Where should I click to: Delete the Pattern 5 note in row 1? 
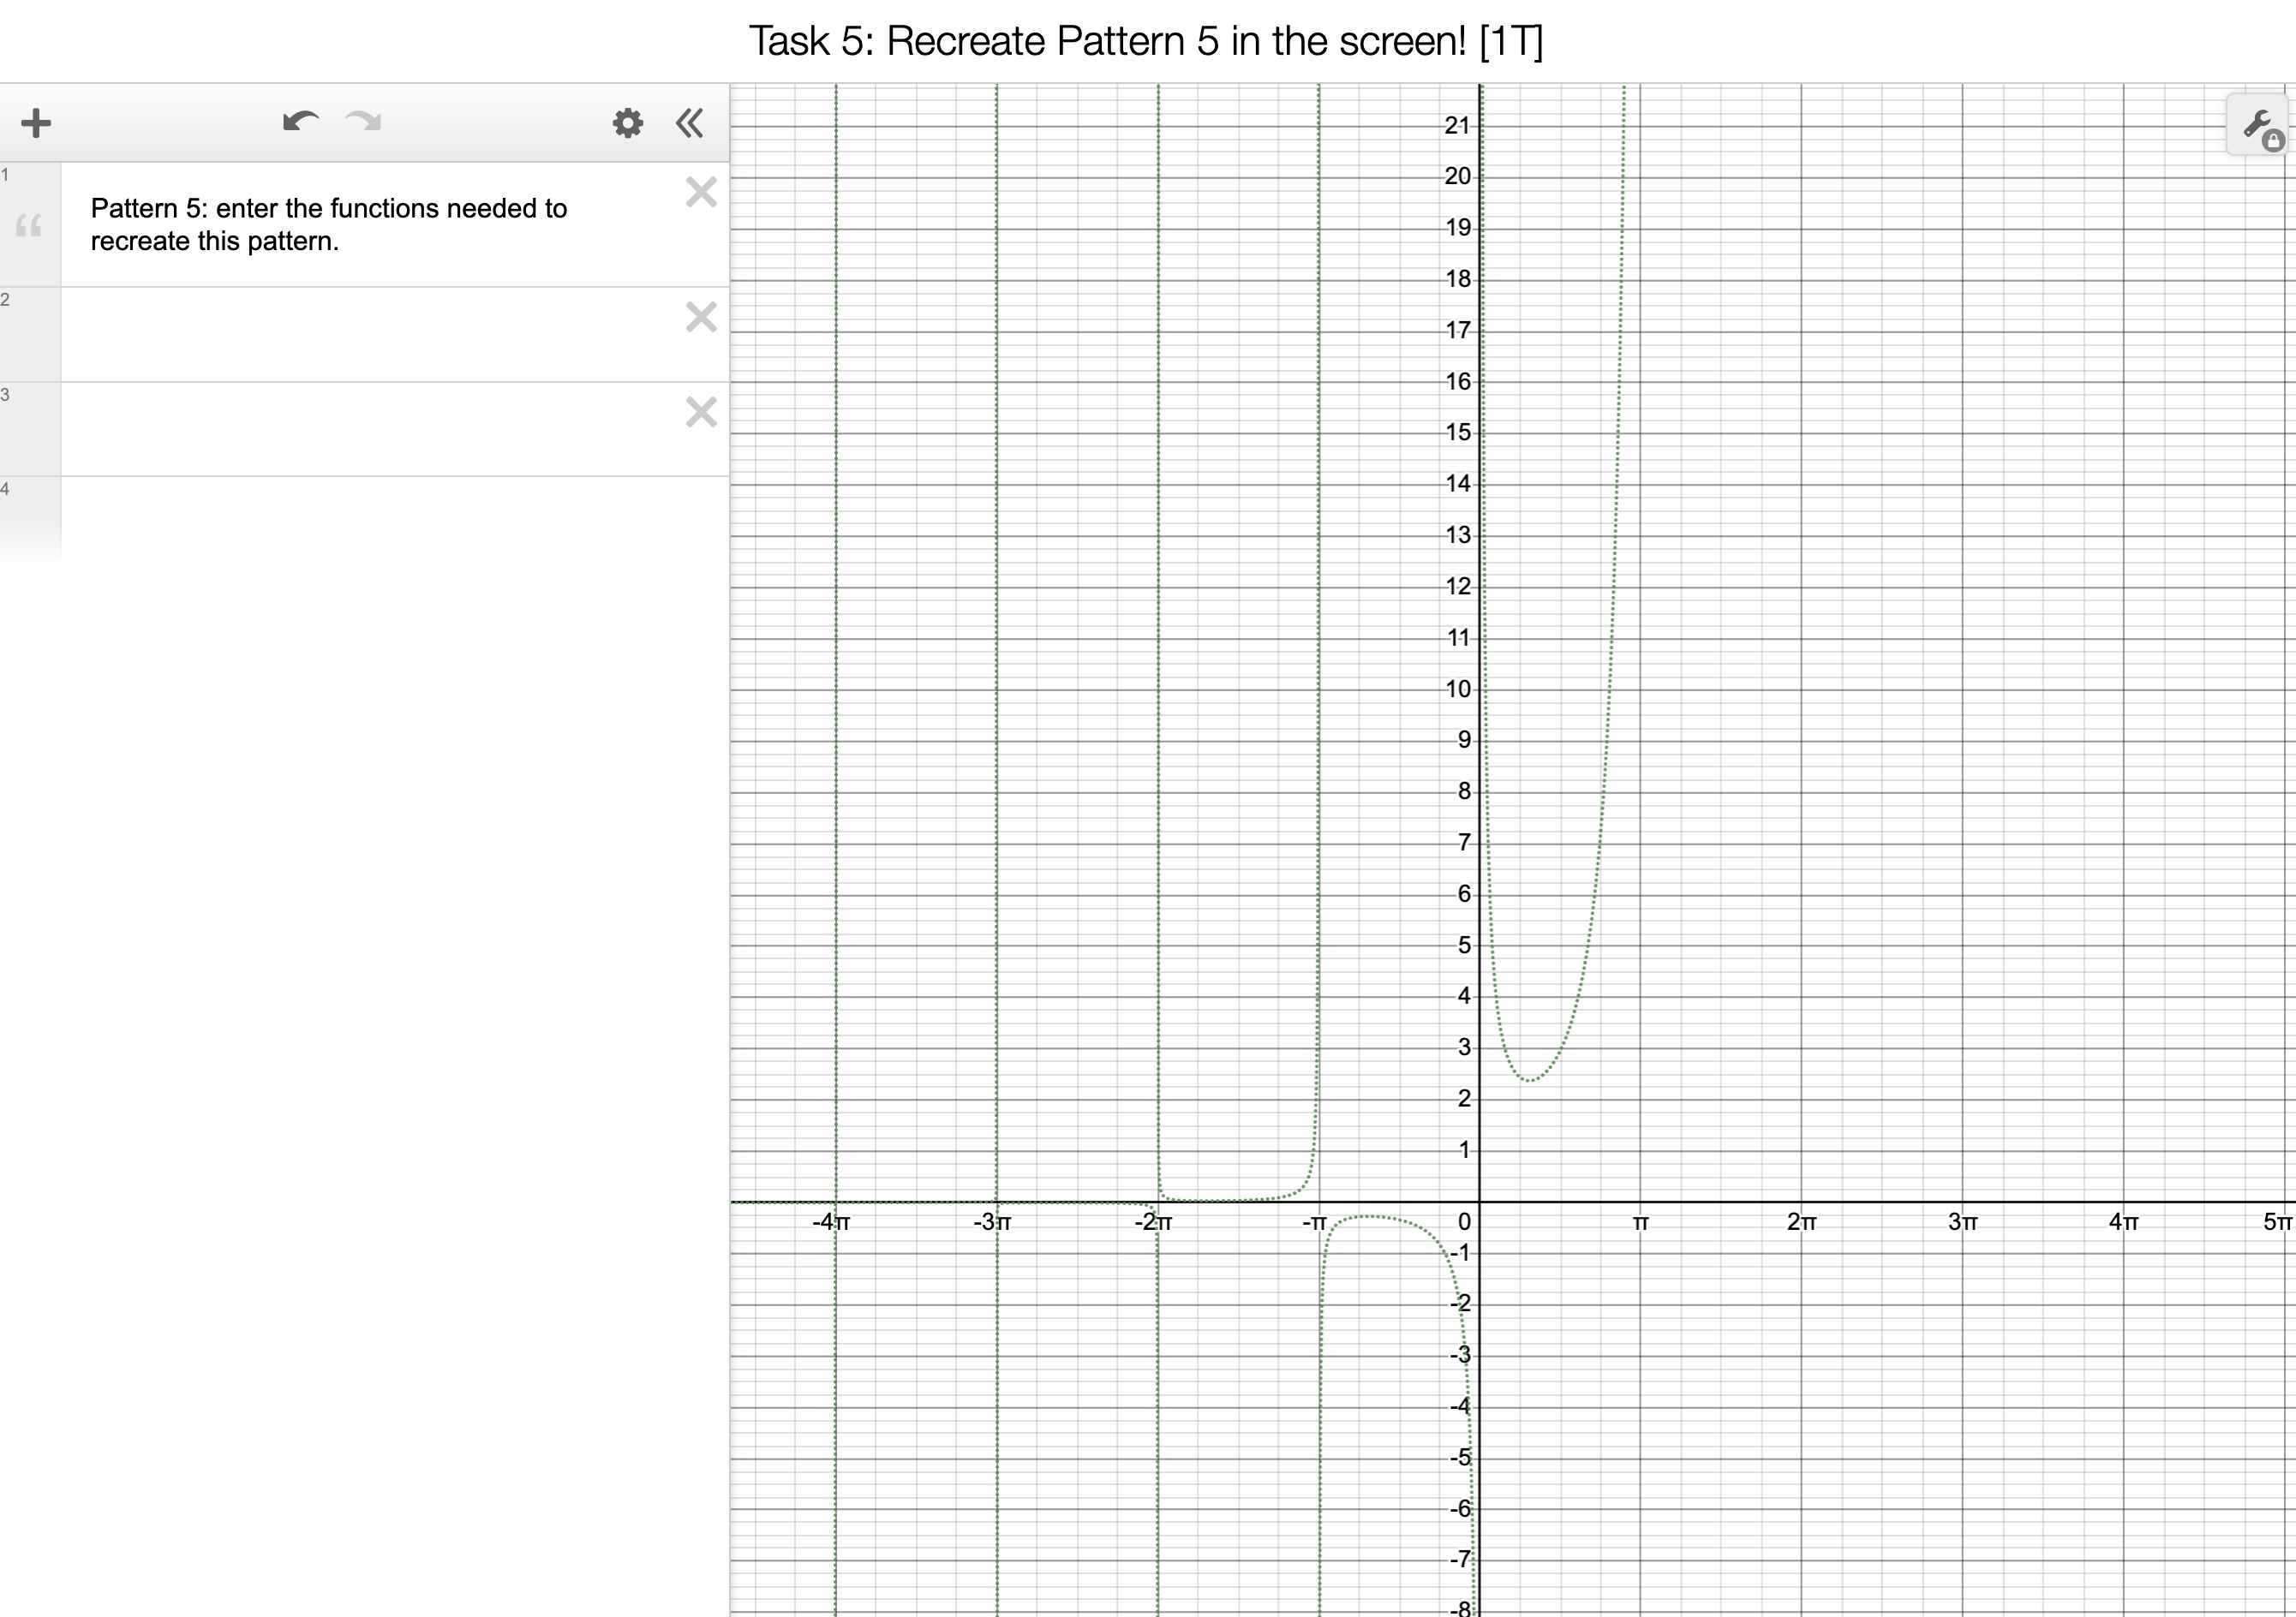[701, 192]
